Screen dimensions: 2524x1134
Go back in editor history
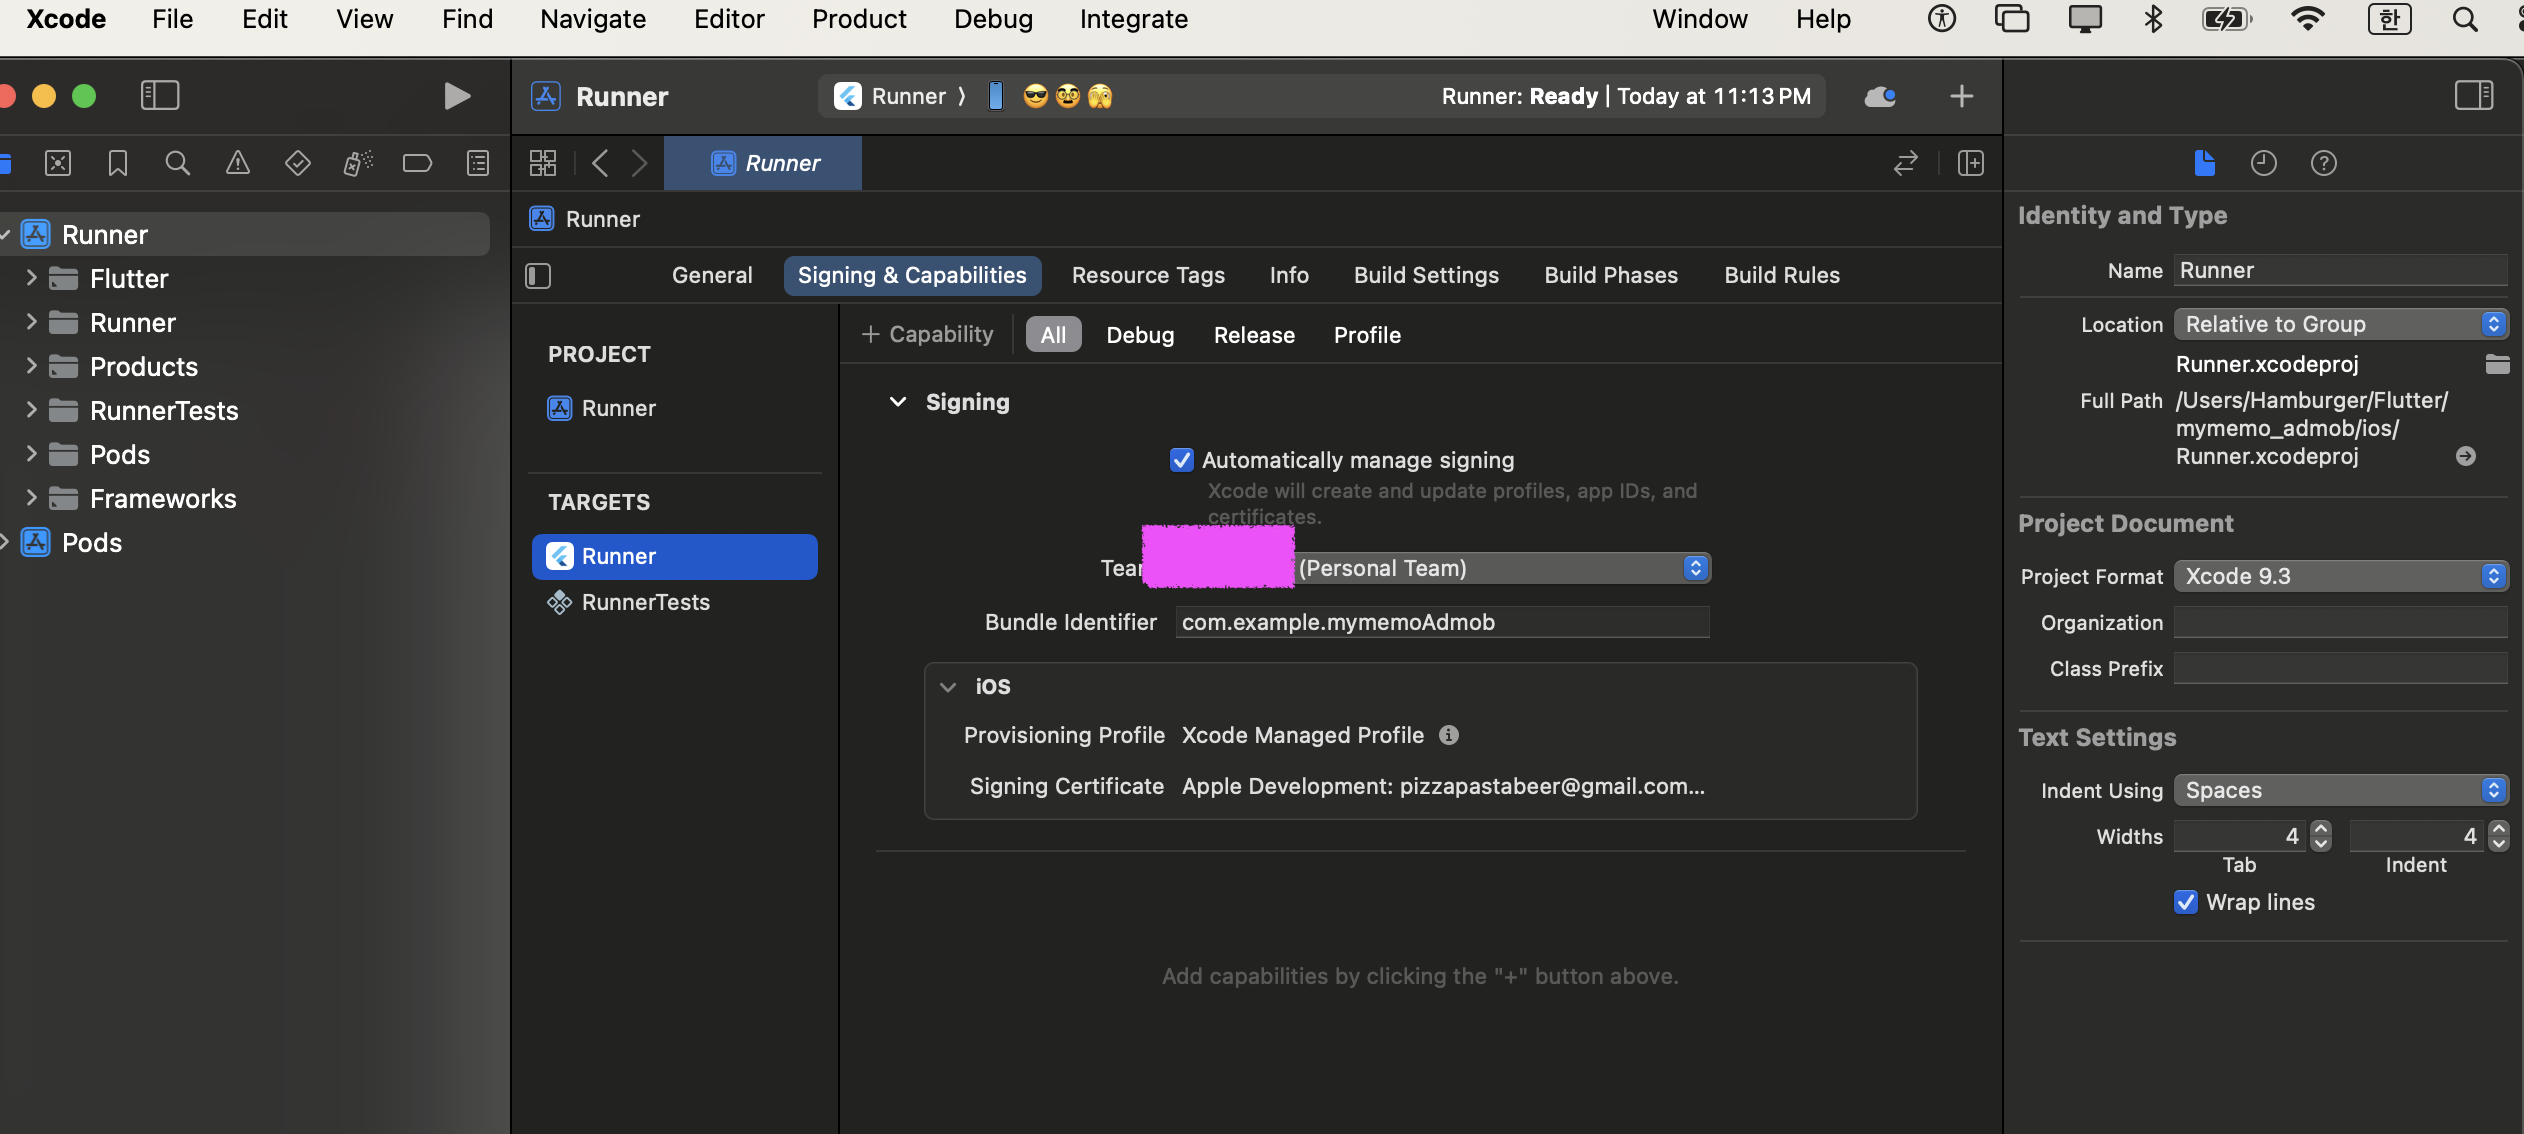click(x=600, y=163)
